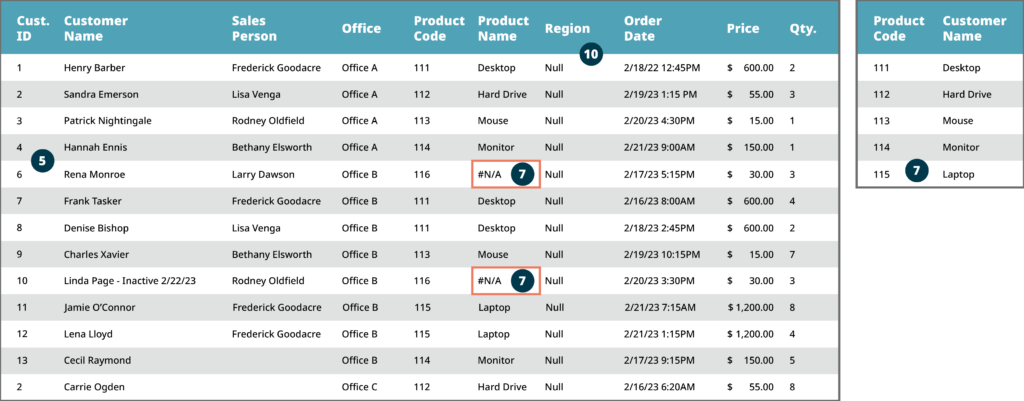Click the Office C cell
This screenshot has height=401, width=1024.
pos(360,387)
